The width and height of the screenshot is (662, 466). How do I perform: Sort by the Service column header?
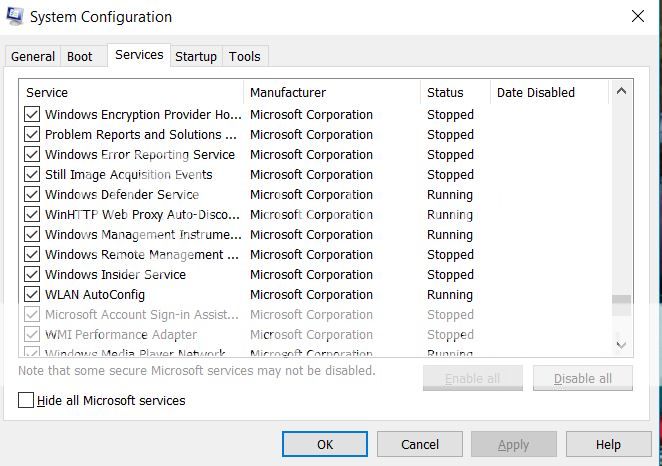(131, 92)
